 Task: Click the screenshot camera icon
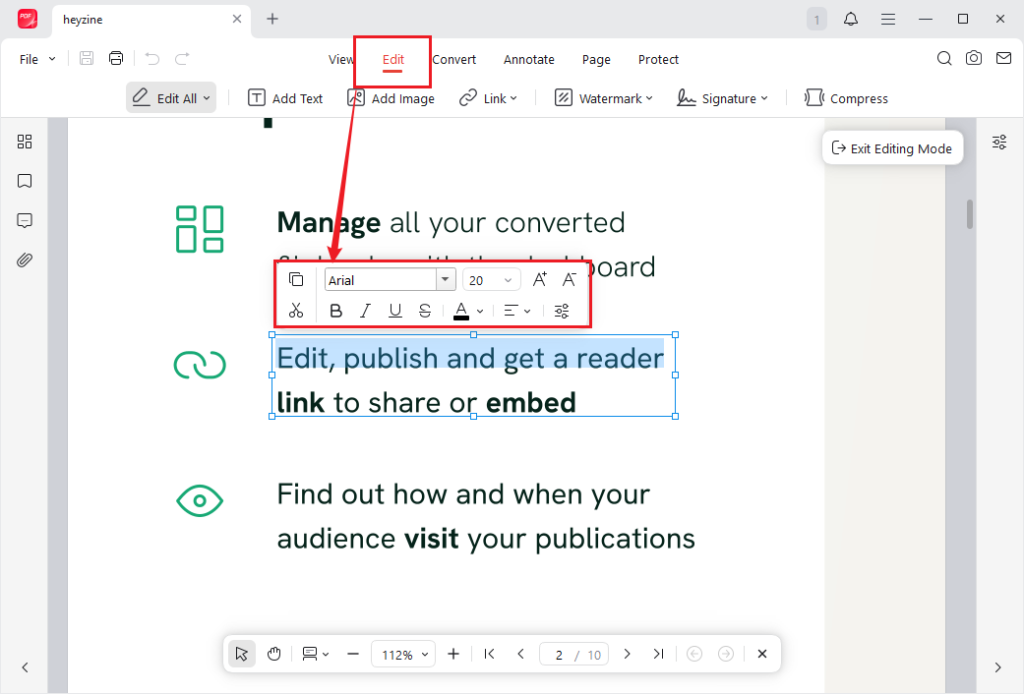tap(974, 58)
